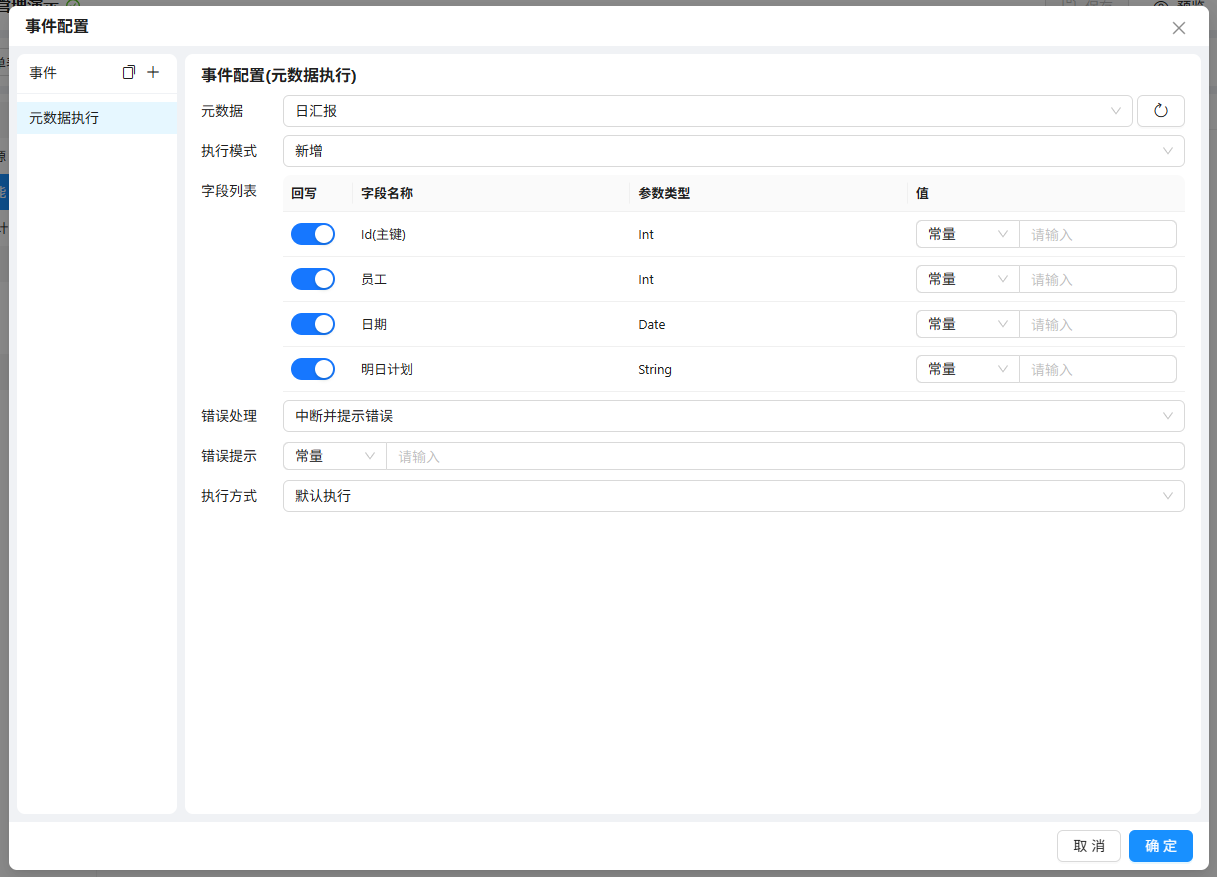Open 常量 value type dropdown for Id(主键)
Viewport: 1217px width, 877px height.
click(967, 234)
